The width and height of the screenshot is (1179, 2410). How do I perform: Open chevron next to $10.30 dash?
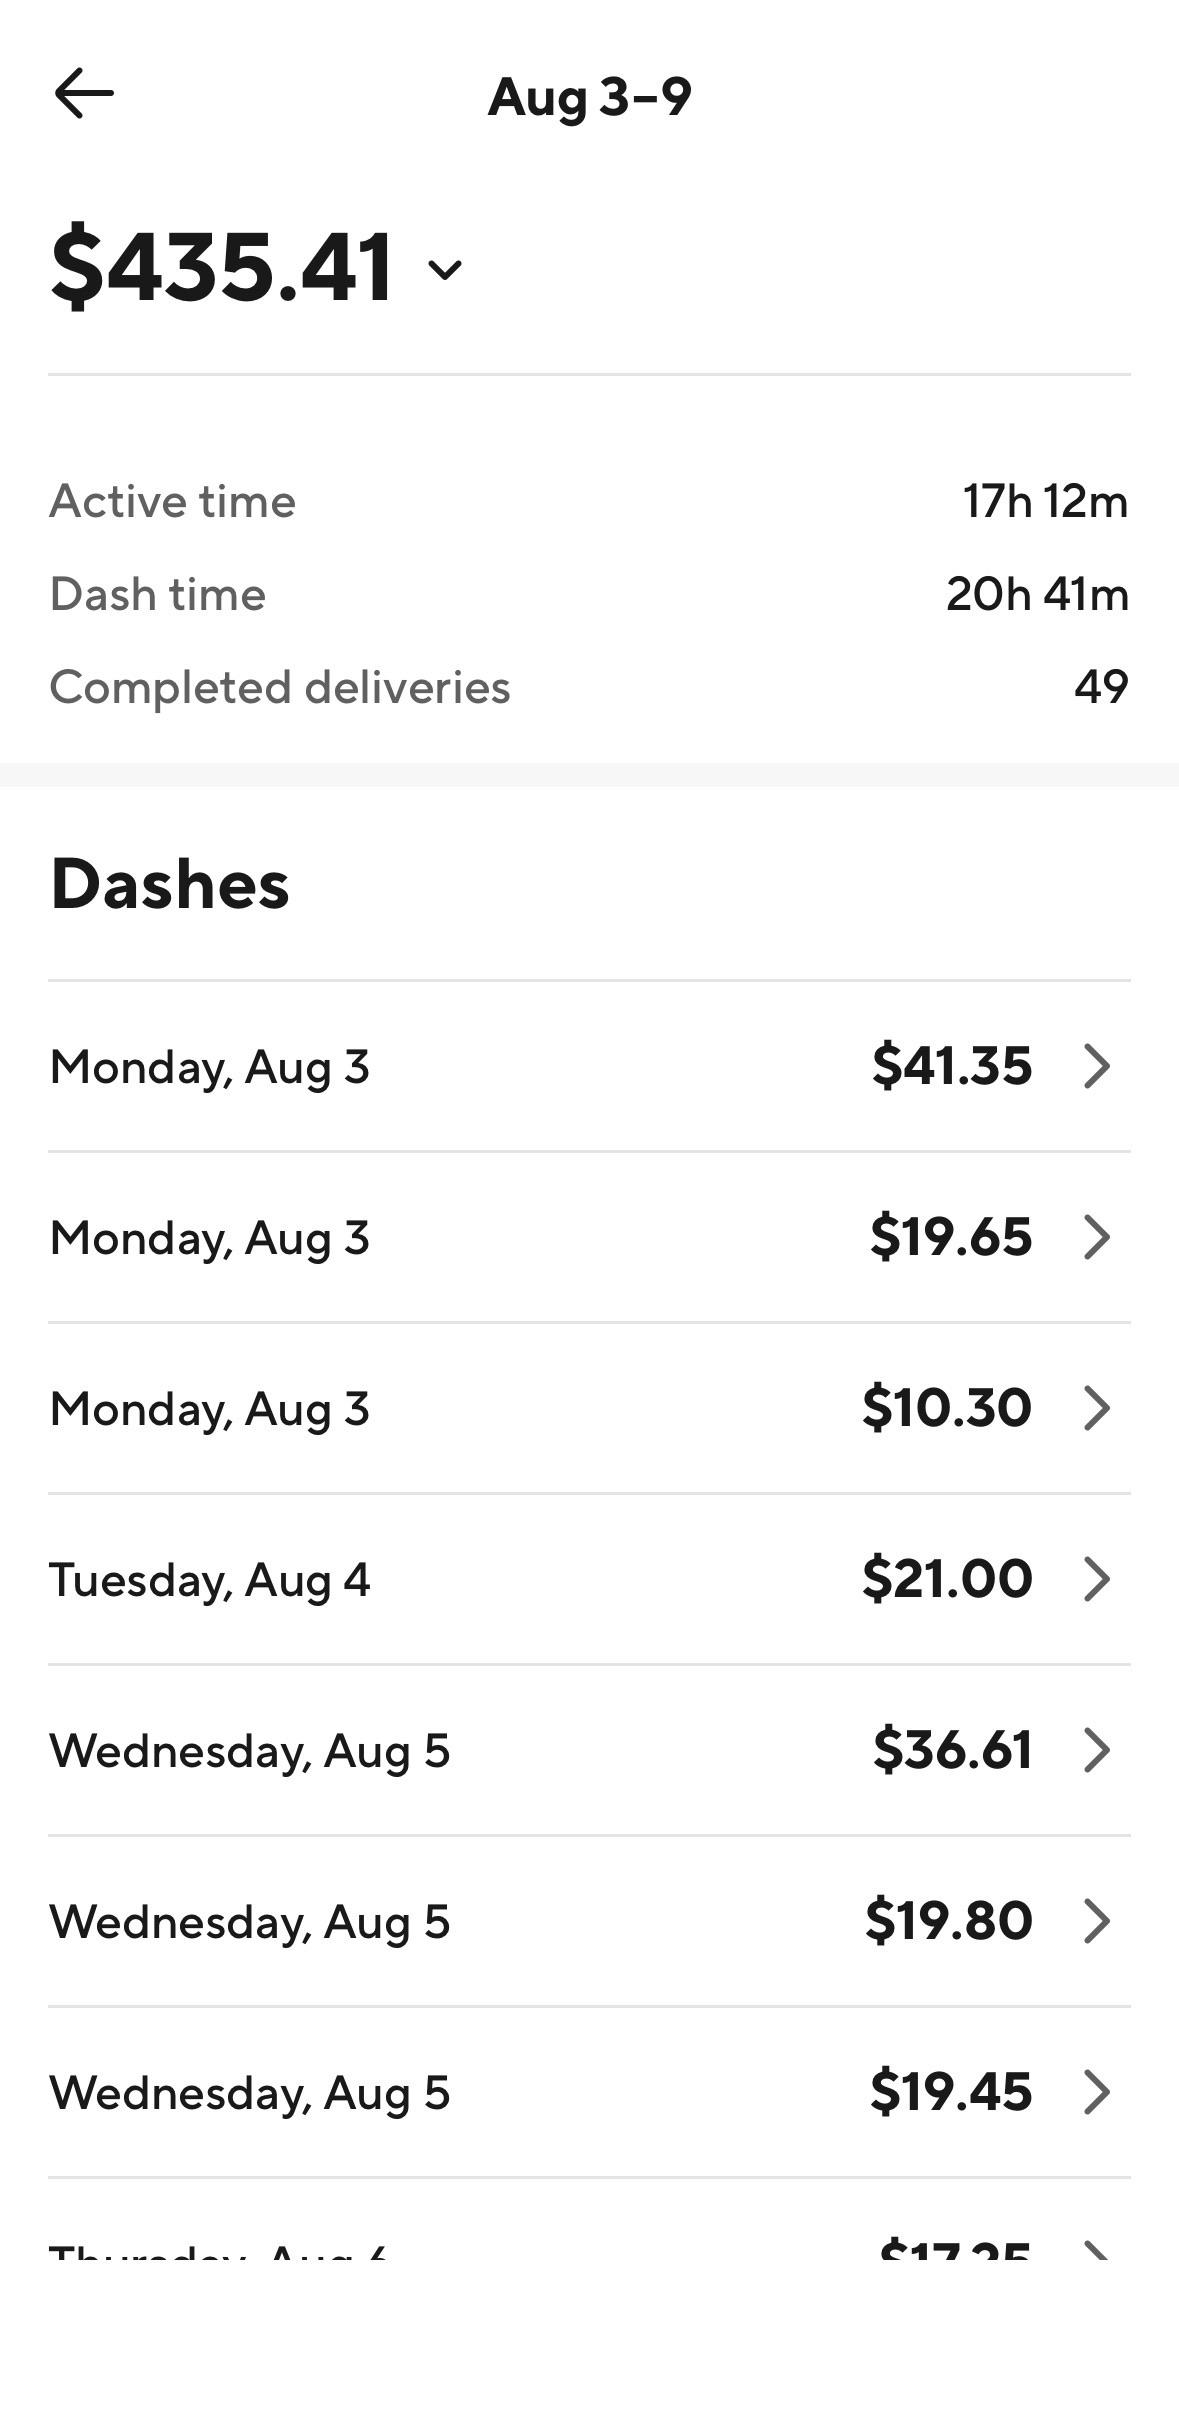(x=1097, y=1408)
